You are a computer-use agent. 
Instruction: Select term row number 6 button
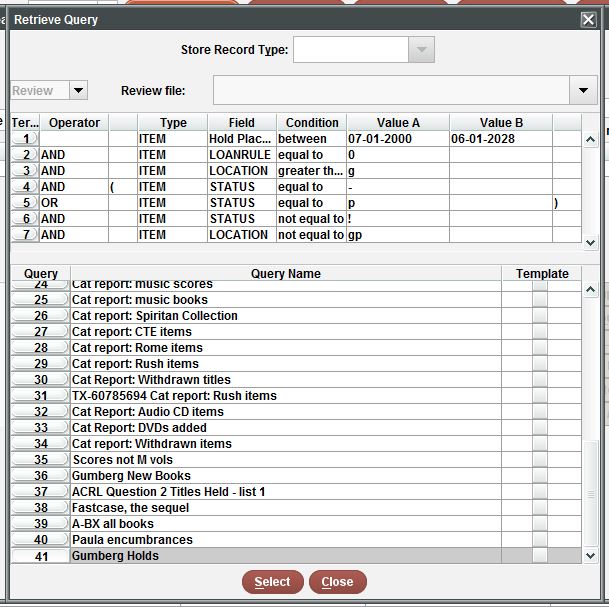point(25,219)
